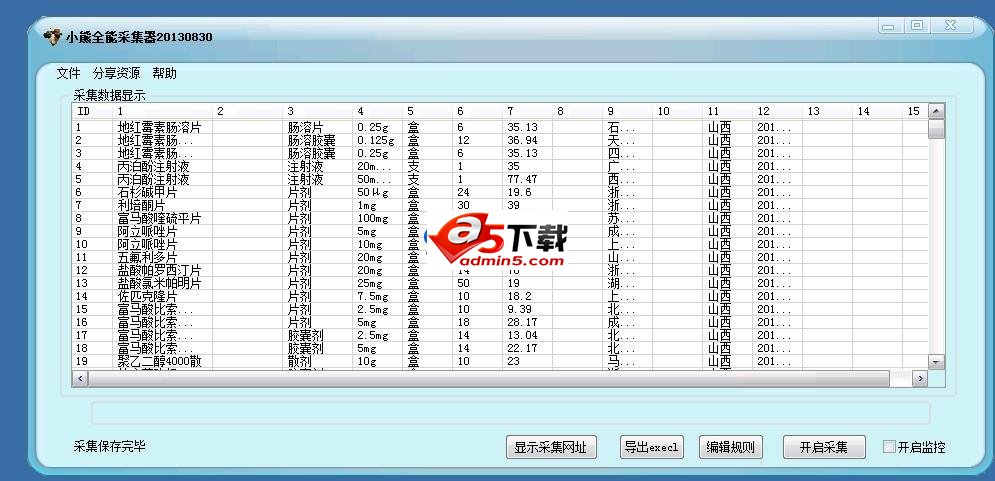The height and width of the screenshot is (481, 995).
Task: Select cell 盐酸氯米帕明片
Action: tap(159, 283)
